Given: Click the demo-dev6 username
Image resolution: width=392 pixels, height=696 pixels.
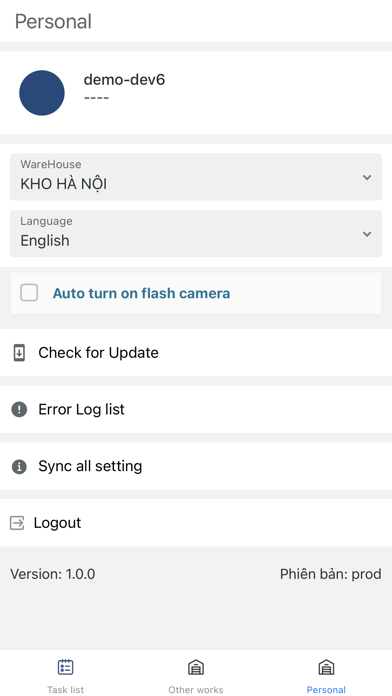Looking at the screenshot, I should [124, 80].
